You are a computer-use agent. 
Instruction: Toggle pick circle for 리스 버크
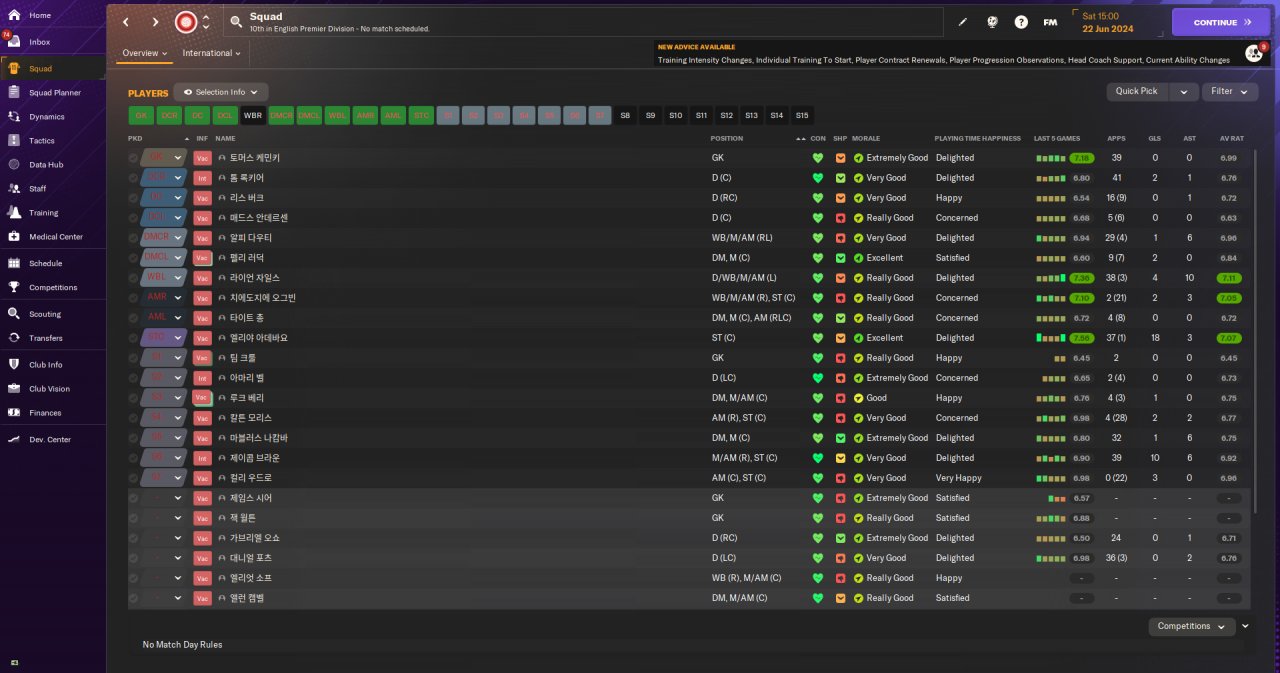pyautogui.click(x=134, y=198)
